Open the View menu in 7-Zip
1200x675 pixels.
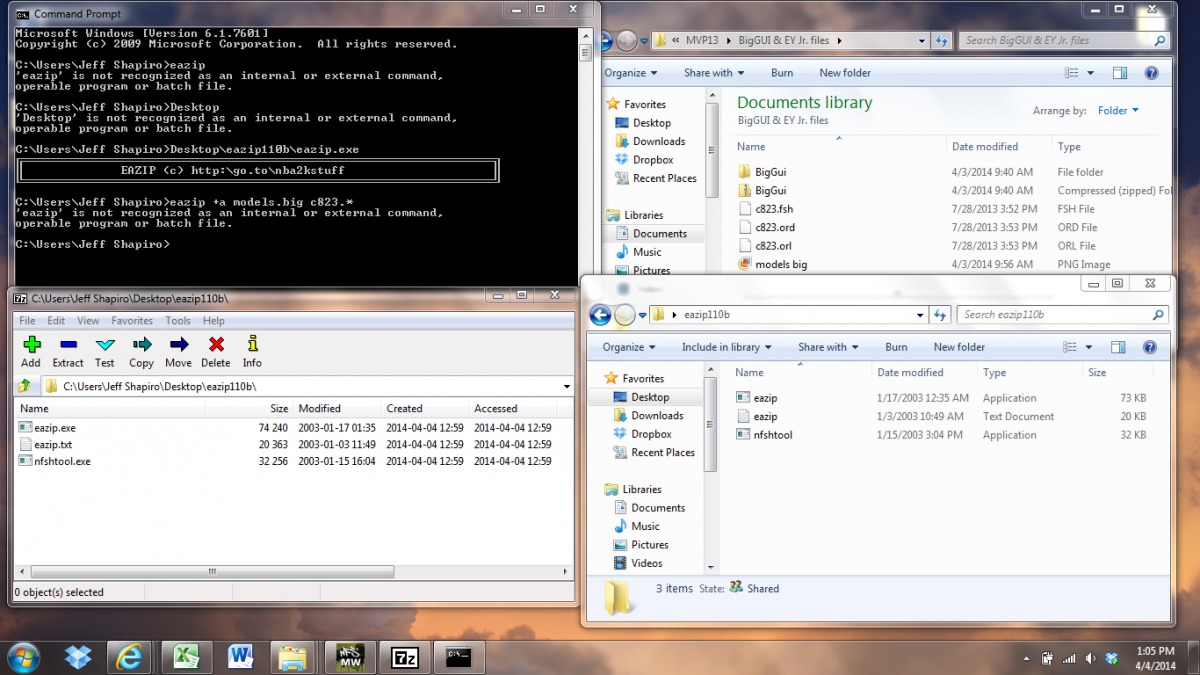pos(88,321)
